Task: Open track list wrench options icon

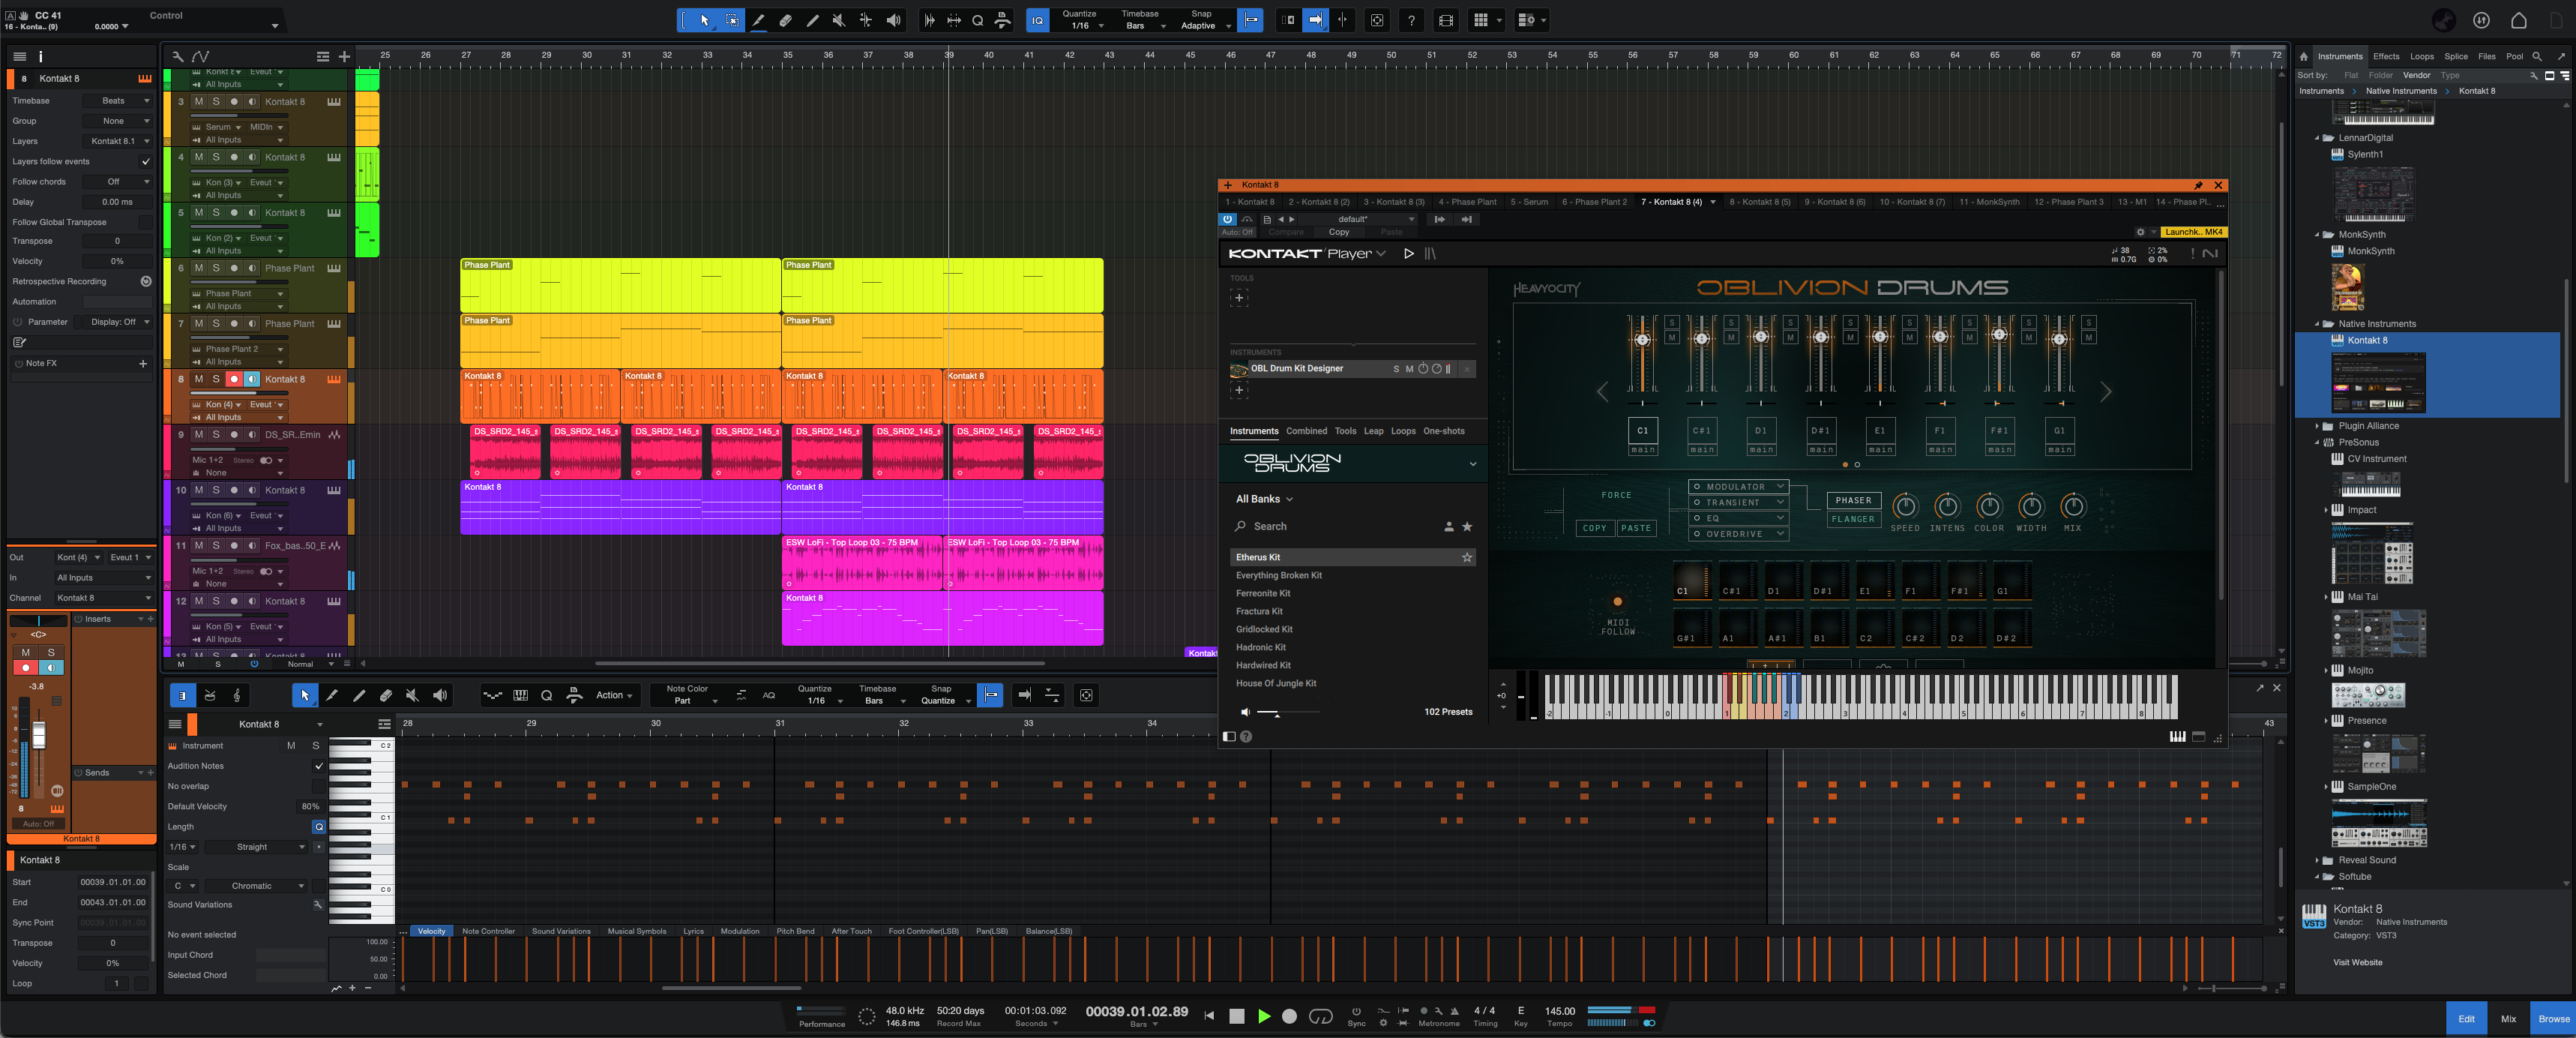Action: 177,57
